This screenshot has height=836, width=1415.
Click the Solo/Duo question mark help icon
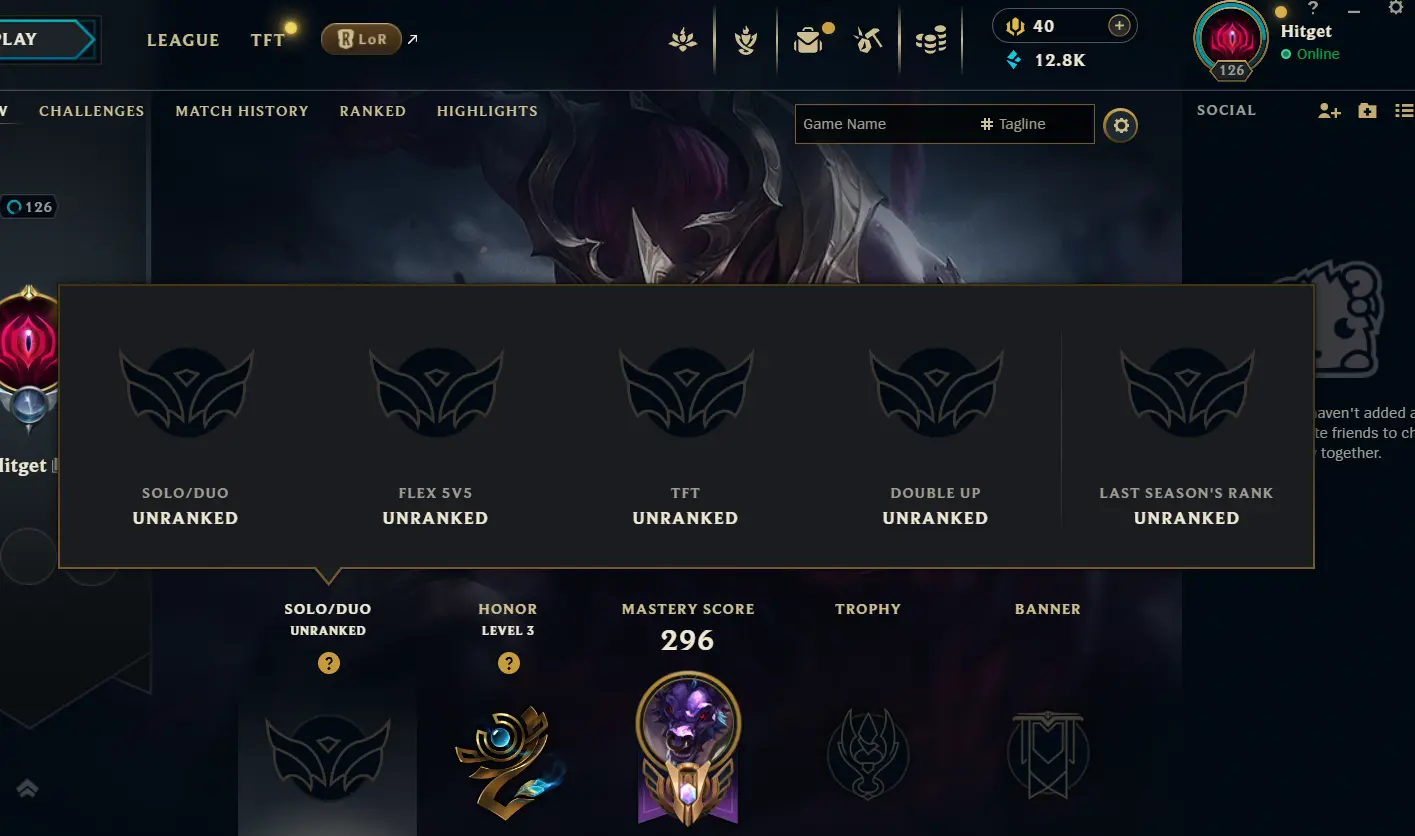329,663
